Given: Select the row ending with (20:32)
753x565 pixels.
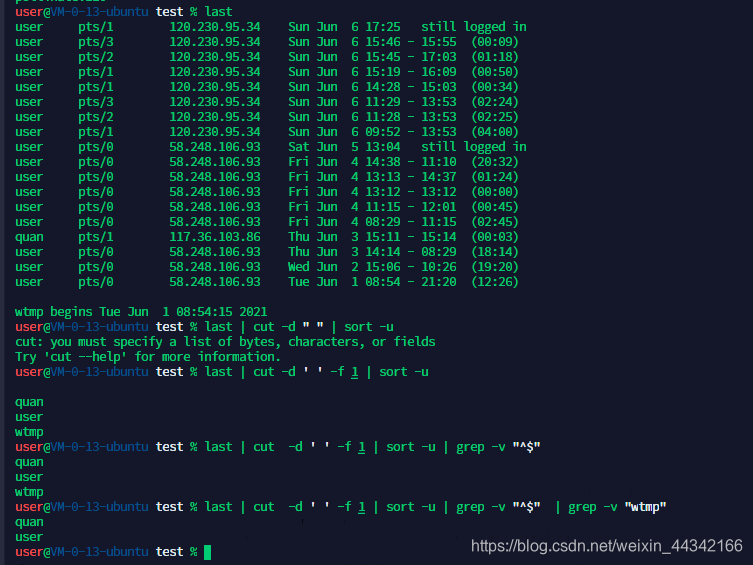Looking at the screenshot, I should coord(267,162).
